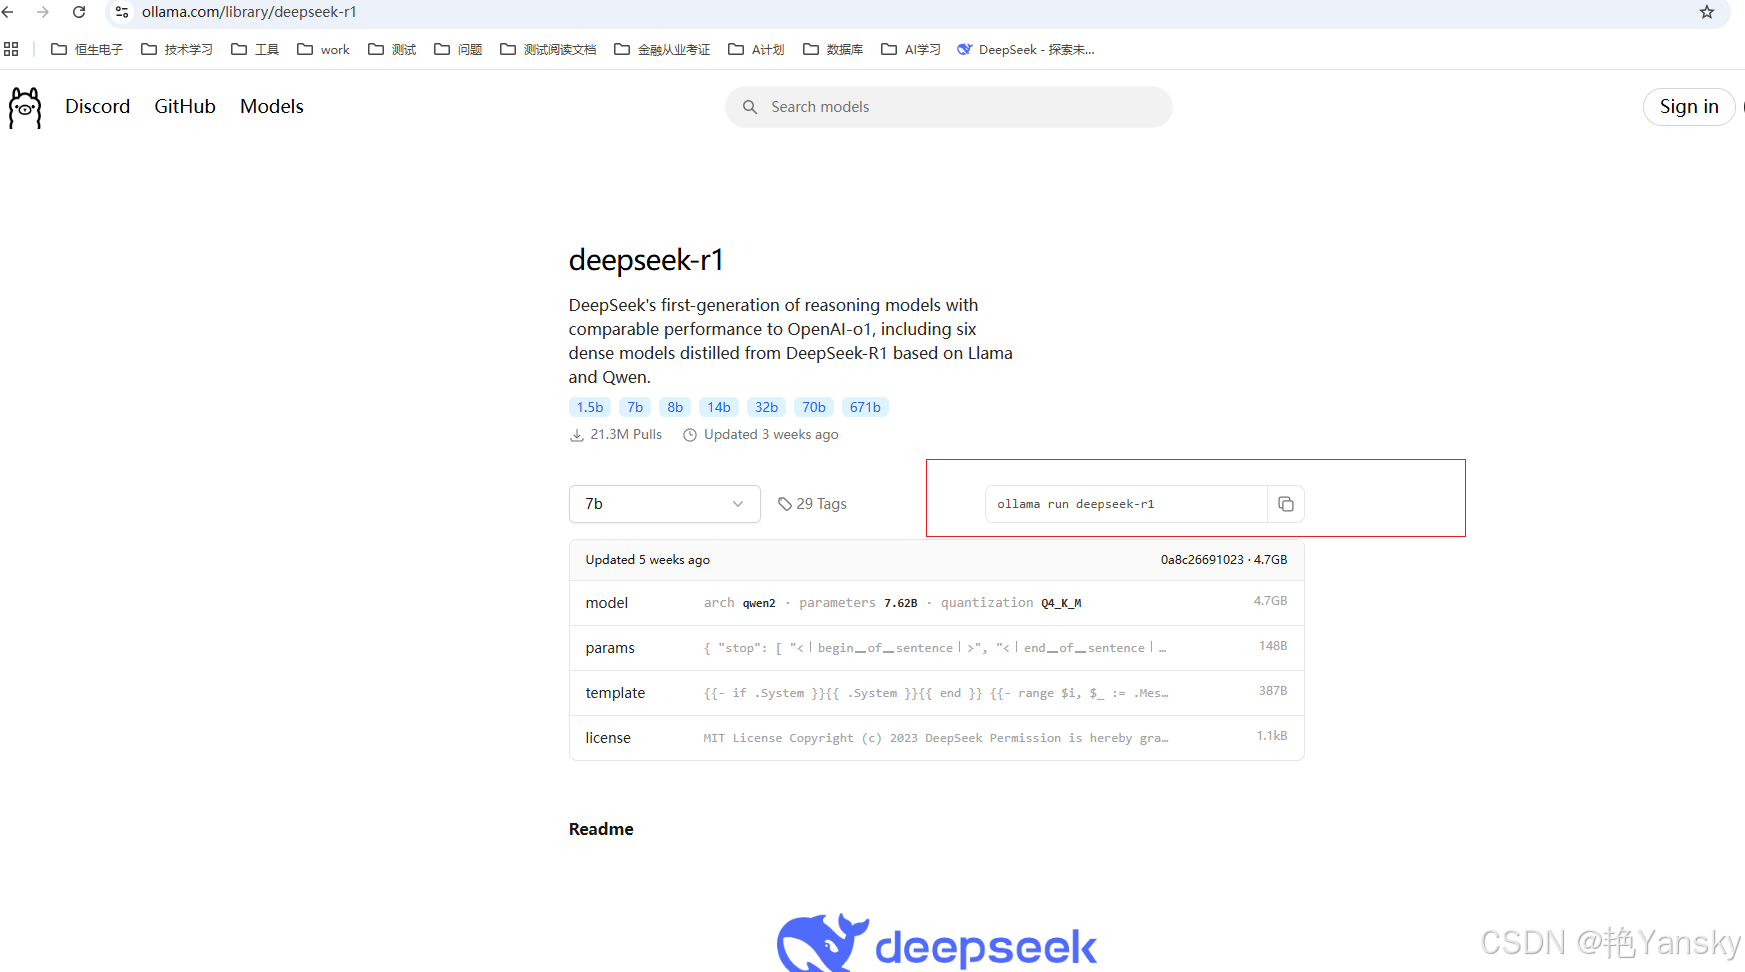
Task: Open the model file row
Action: point(937,603)
